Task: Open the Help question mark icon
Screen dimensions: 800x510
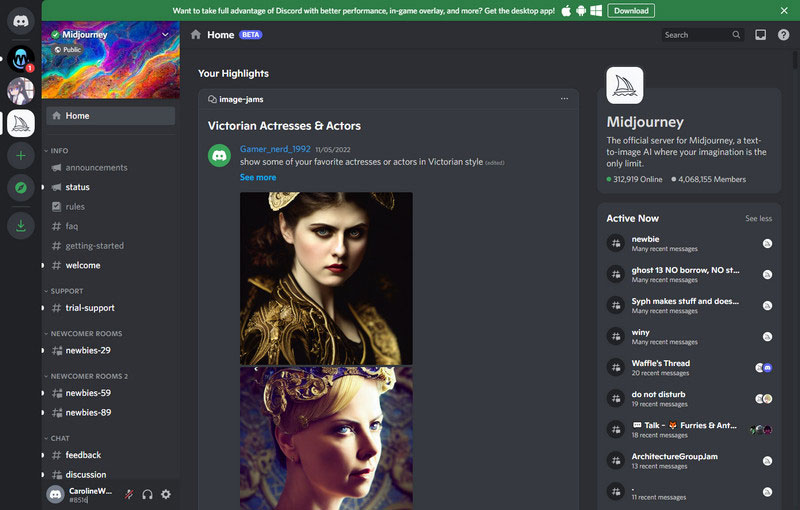Action: coord(783,35)
